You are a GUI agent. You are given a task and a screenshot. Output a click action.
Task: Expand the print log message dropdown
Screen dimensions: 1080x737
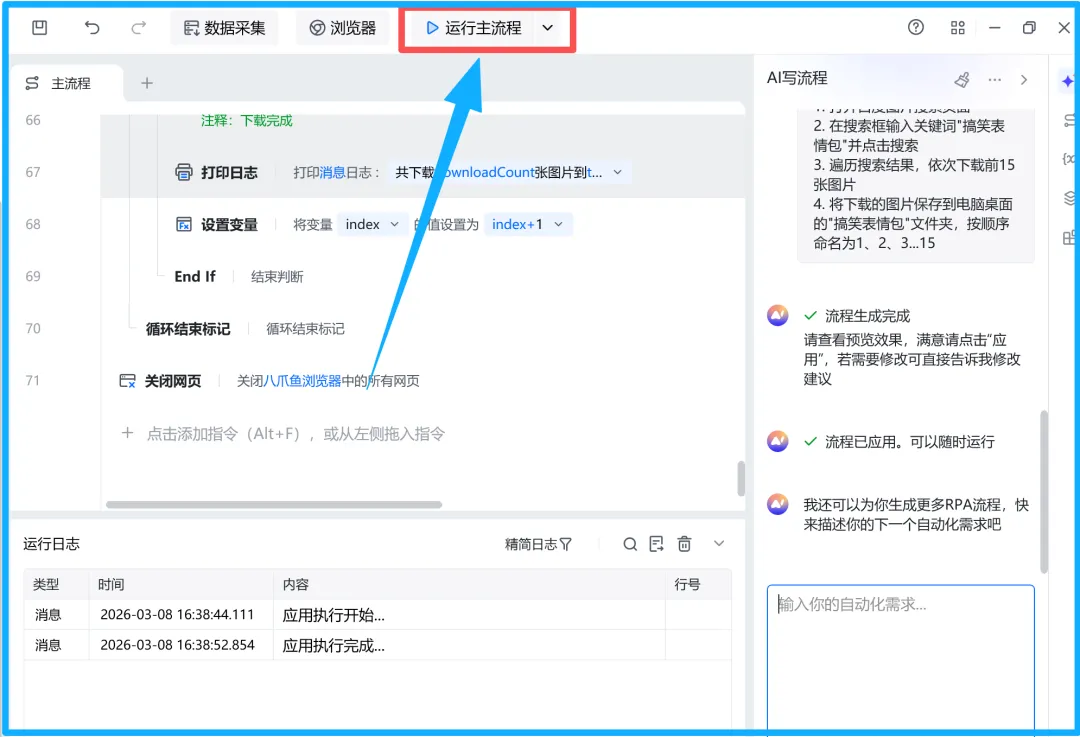coord(618,172)
